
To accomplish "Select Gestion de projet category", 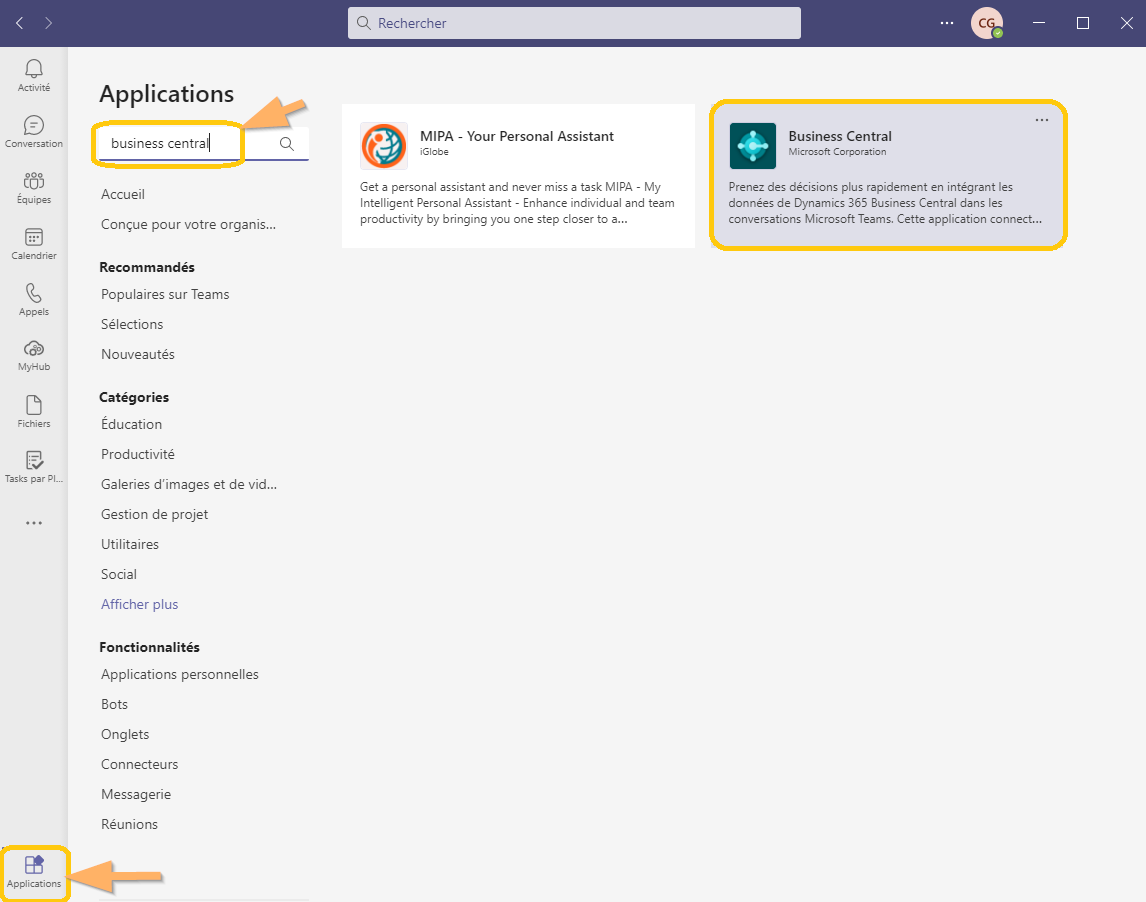I will pos(155,515).
